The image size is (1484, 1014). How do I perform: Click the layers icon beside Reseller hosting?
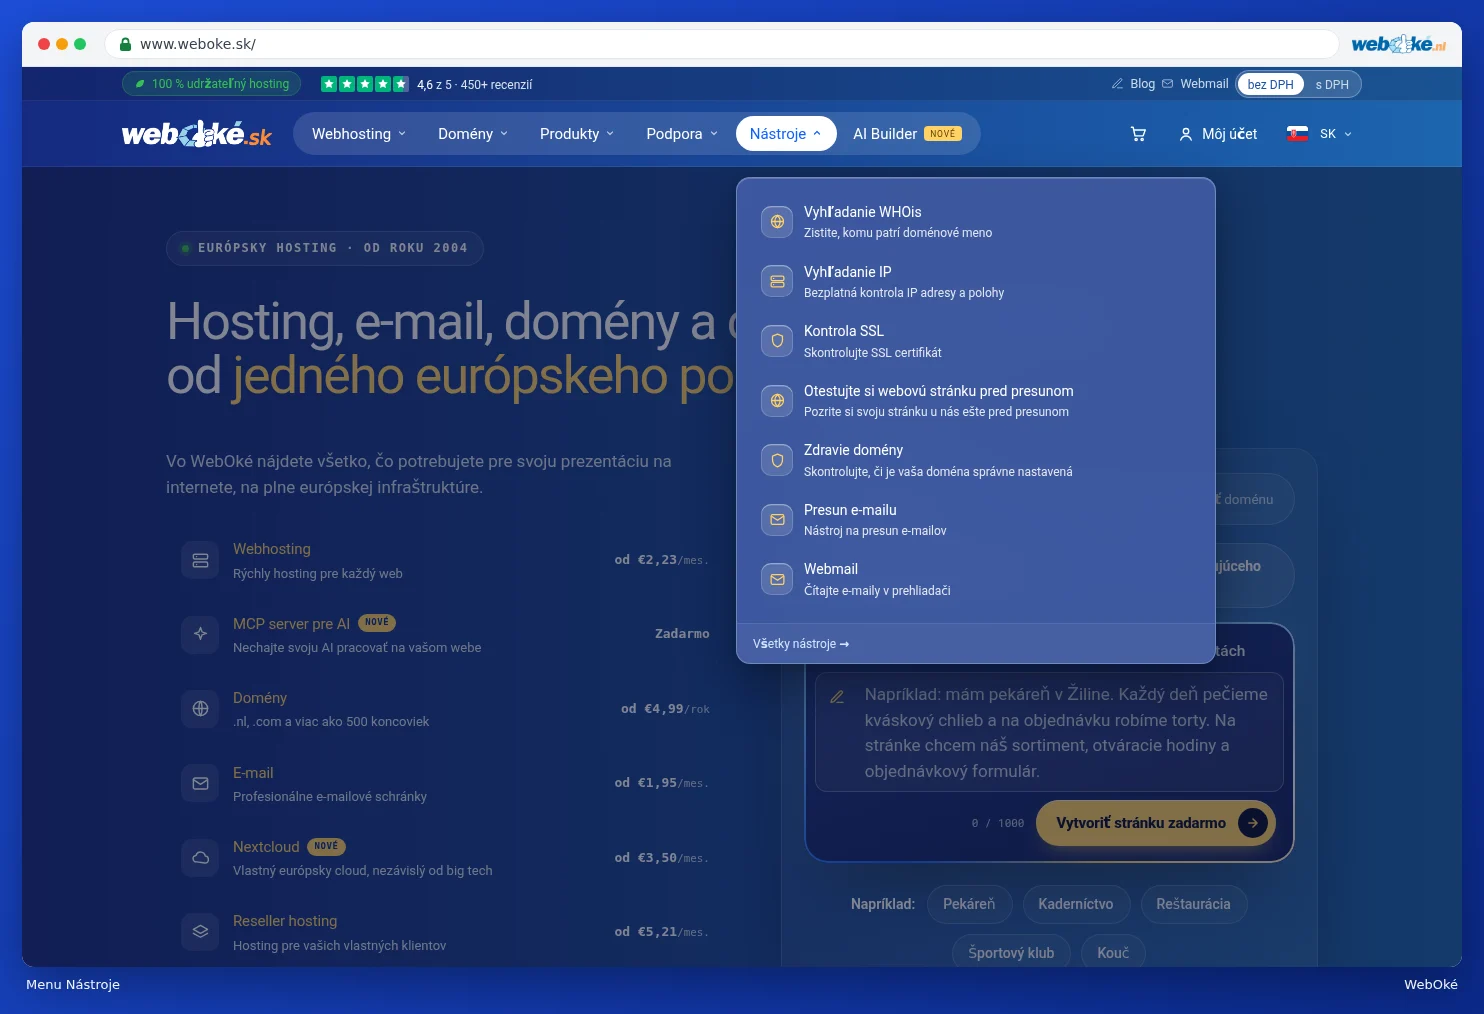(x=200, y=932)
